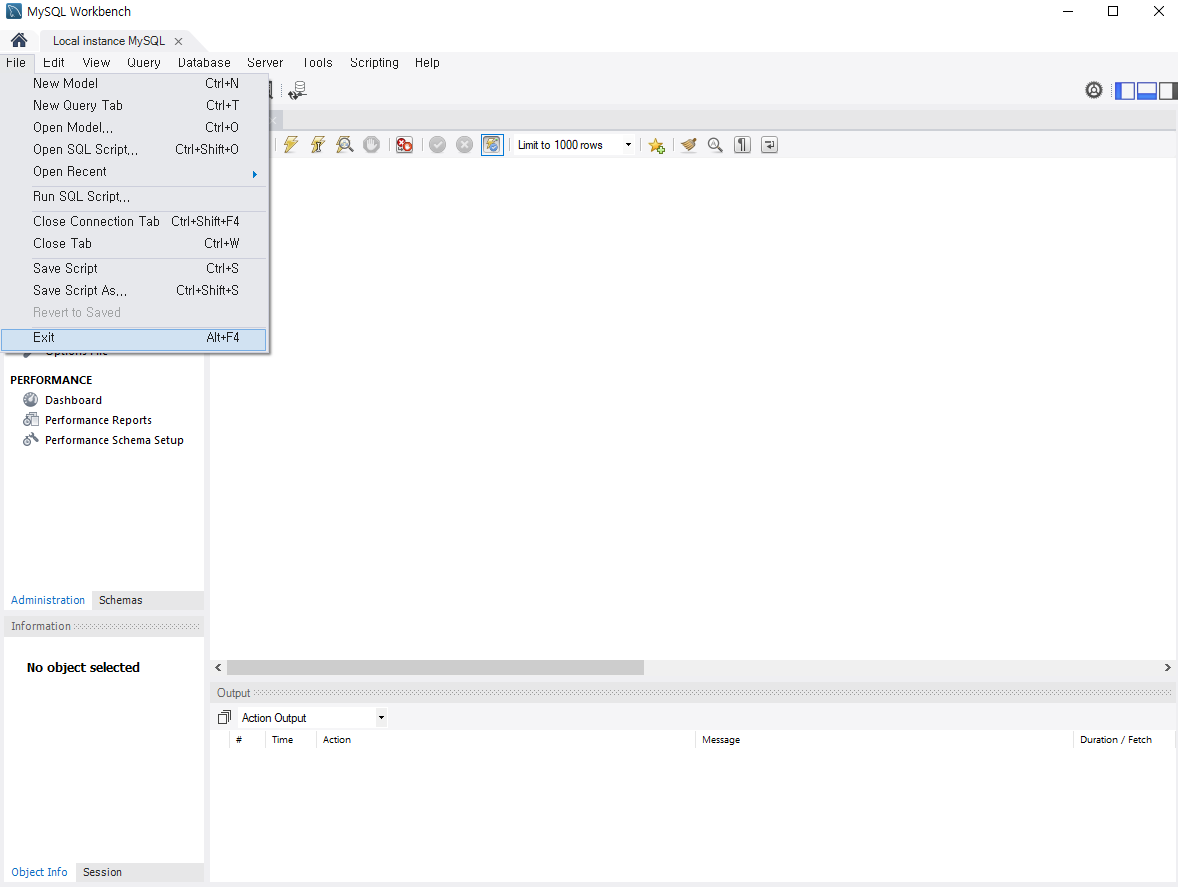Screen dimensions: 1178x887
Task: Choose New Model from File menu
Action: pyautogui.click(x=135, y=83)
